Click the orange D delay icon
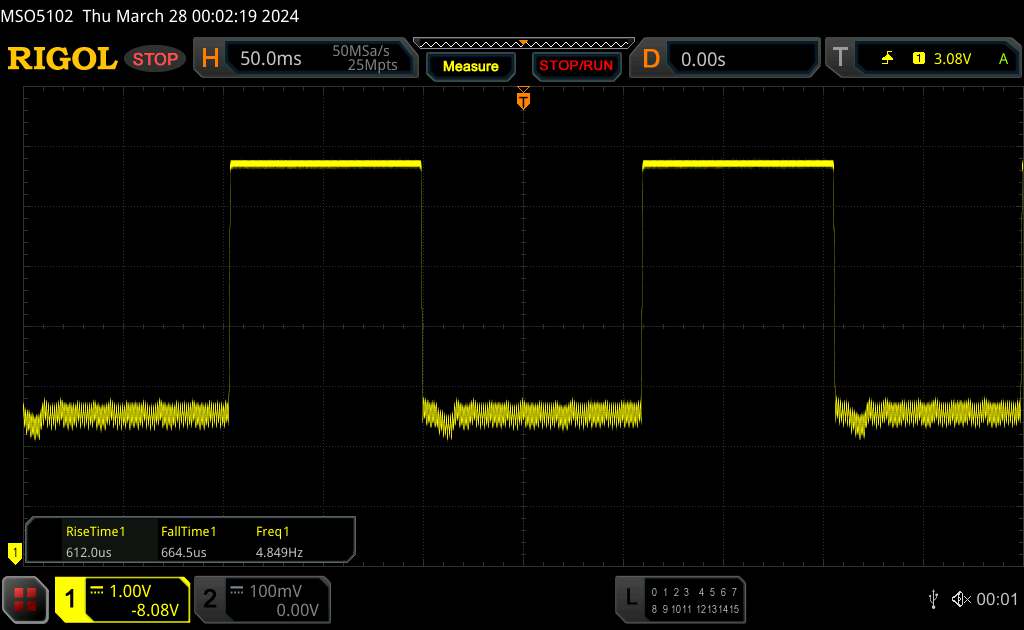Screen dimensions: 1024x630 click(651, 59)
